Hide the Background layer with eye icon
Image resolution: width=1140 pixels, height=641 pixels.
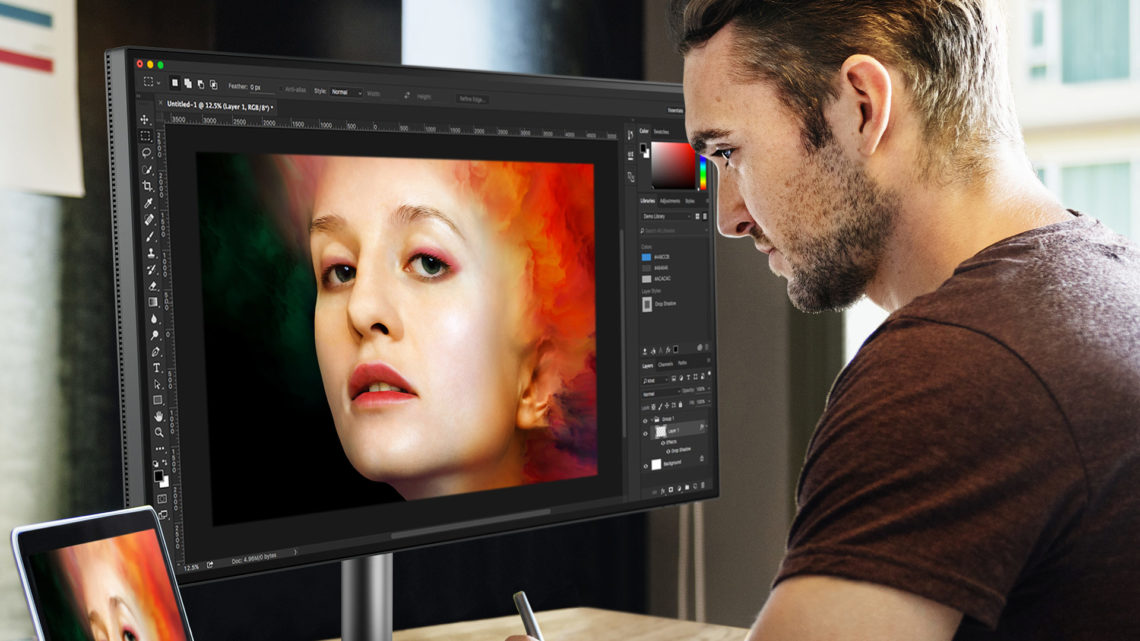tap(645, 465)
